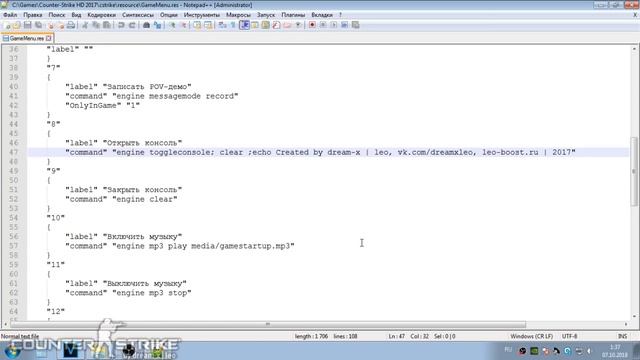
Task: Click "engine mp3 stop" on line 62
Action: pyautogui.click(x=152, y=293)
